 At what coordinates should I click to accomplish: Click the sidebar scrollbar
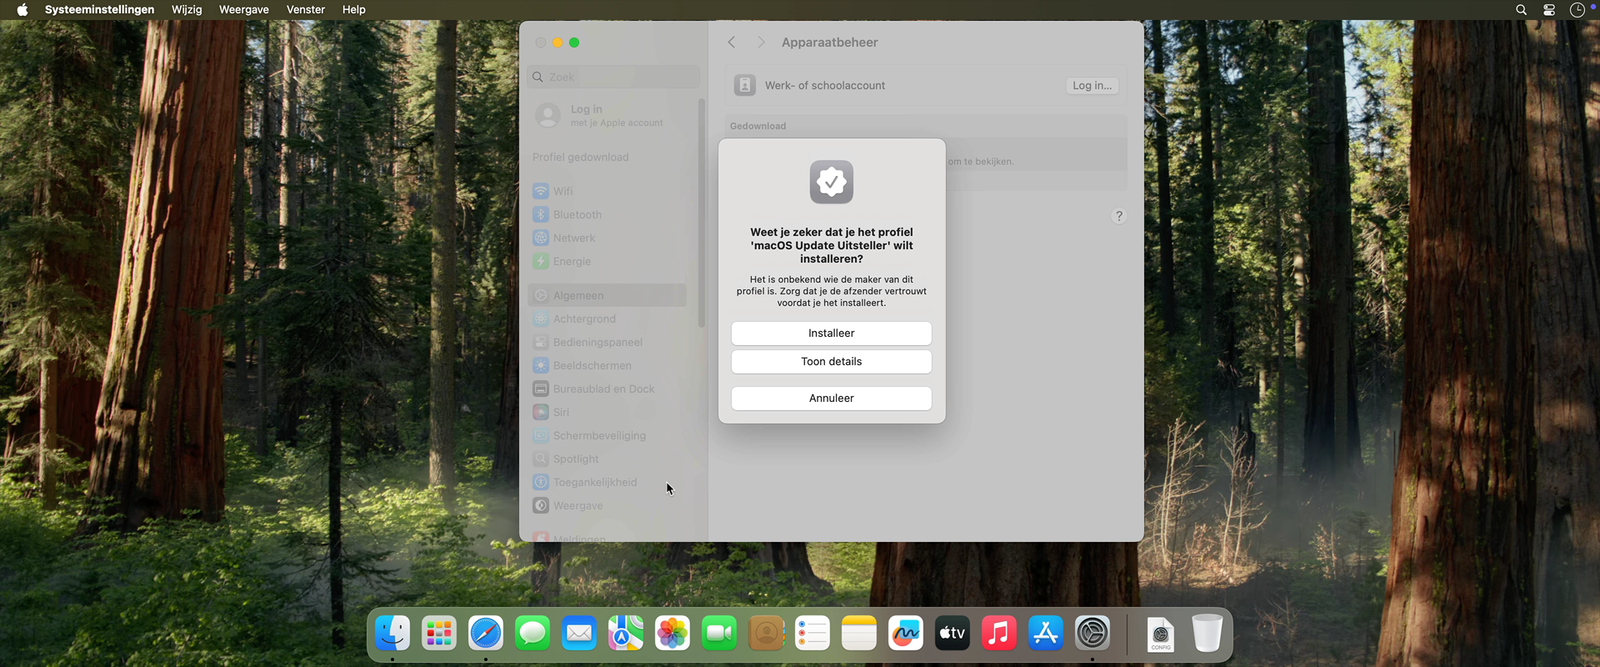pyautogui.click(x=701, y=212)
